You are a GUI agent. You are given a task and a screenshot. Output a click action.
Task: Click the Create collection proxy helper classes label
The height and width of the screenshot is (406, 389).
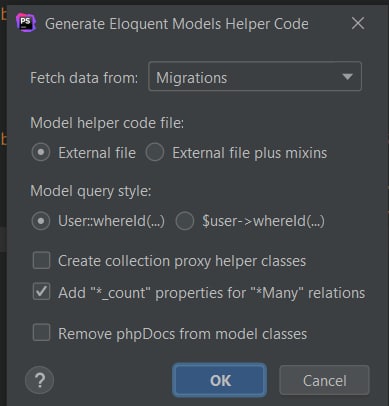pyautogui.click(x=182, y=261)
